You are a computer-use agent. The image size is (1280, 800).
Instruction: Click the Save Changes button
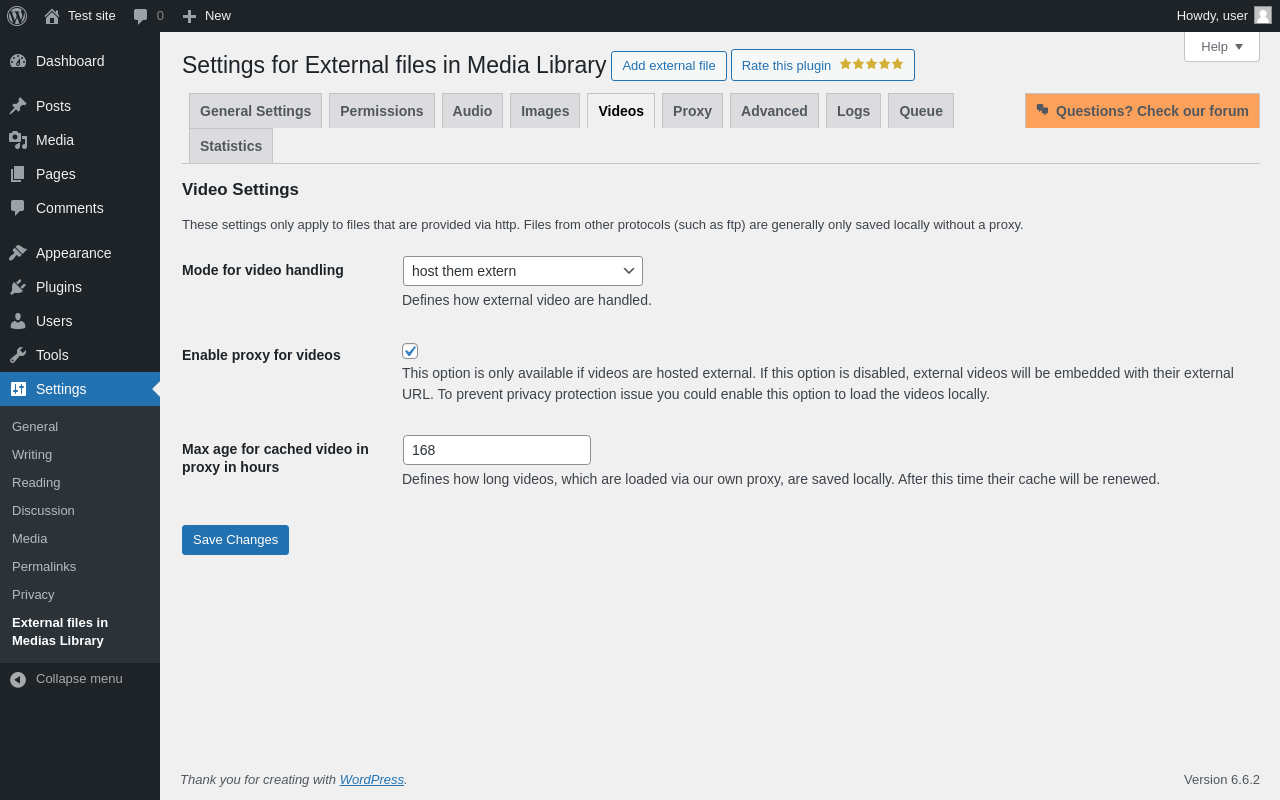(235, 540)
